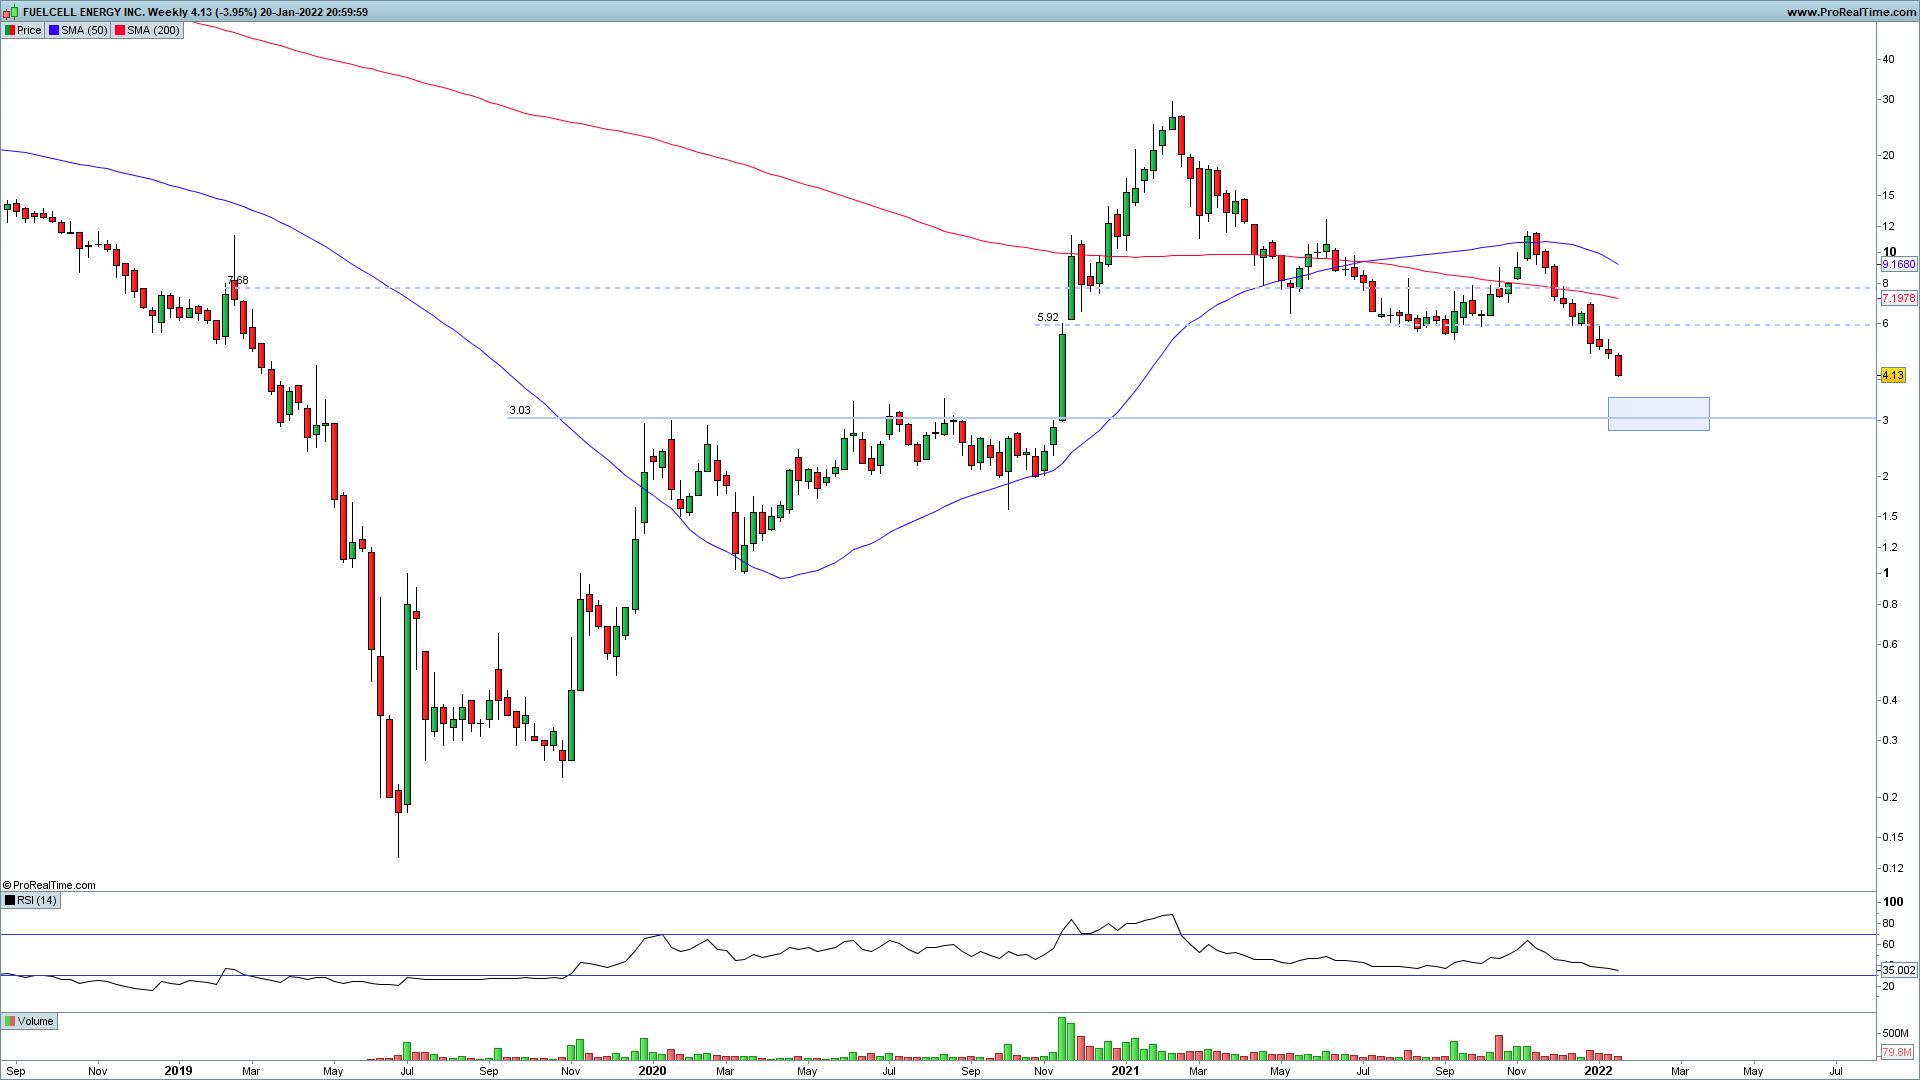Click the blue SMA (50) color square
Viewport: 1920px width, 1080px height.
(x=54, y=30)
